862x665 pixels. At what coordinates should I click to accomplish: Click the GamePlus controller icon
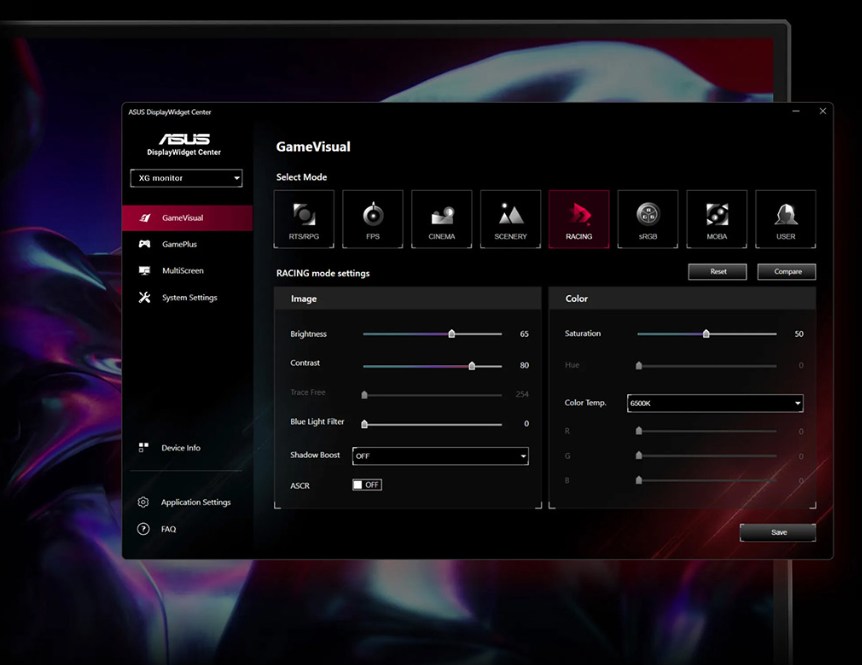tap(145, 244)
